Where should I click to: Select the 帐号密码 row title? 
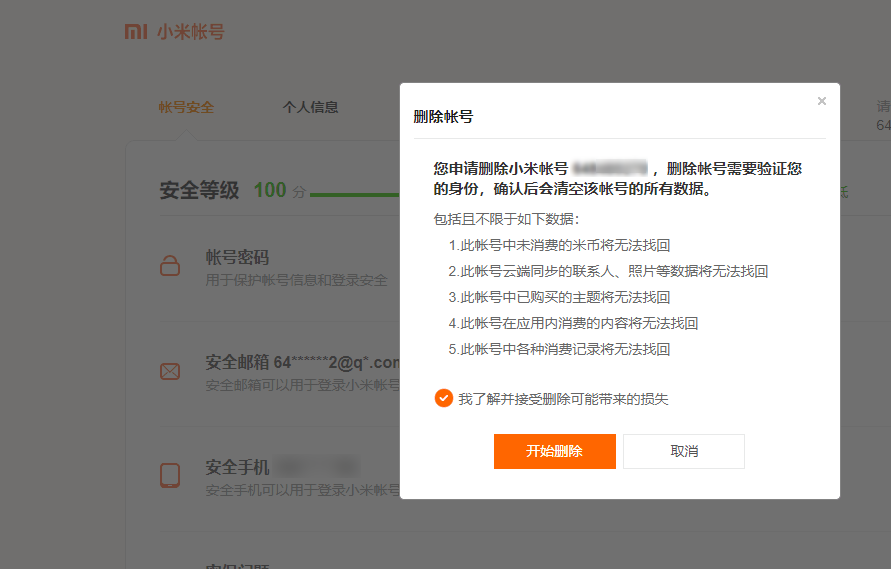[x=238, y=257]
